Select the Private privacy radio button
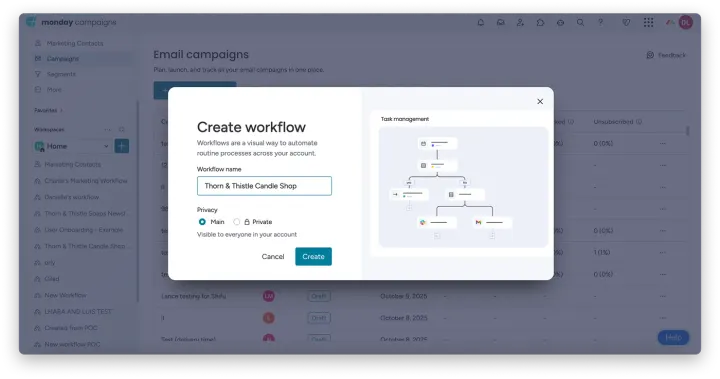 click(236, 222)
